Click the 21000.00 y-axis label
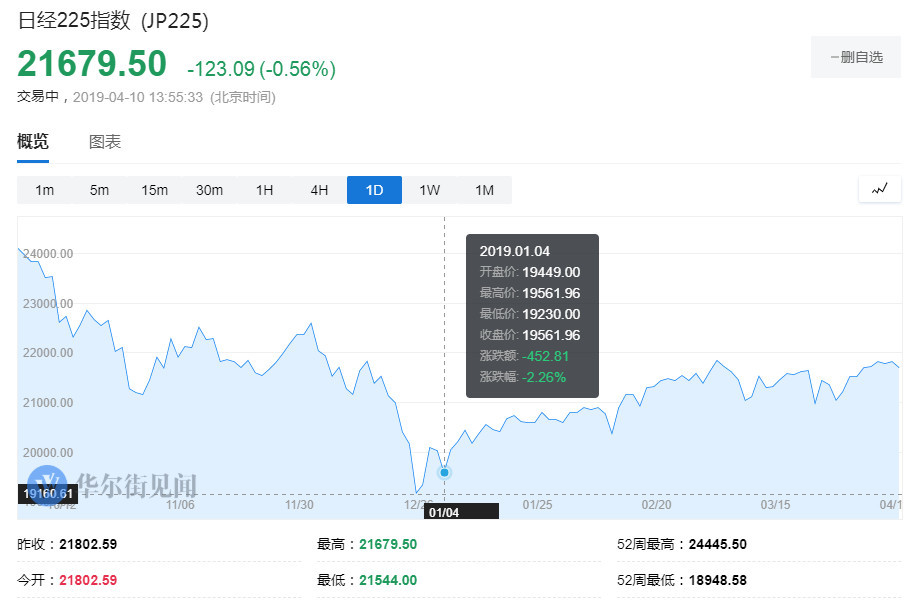 tap(48, 402)
